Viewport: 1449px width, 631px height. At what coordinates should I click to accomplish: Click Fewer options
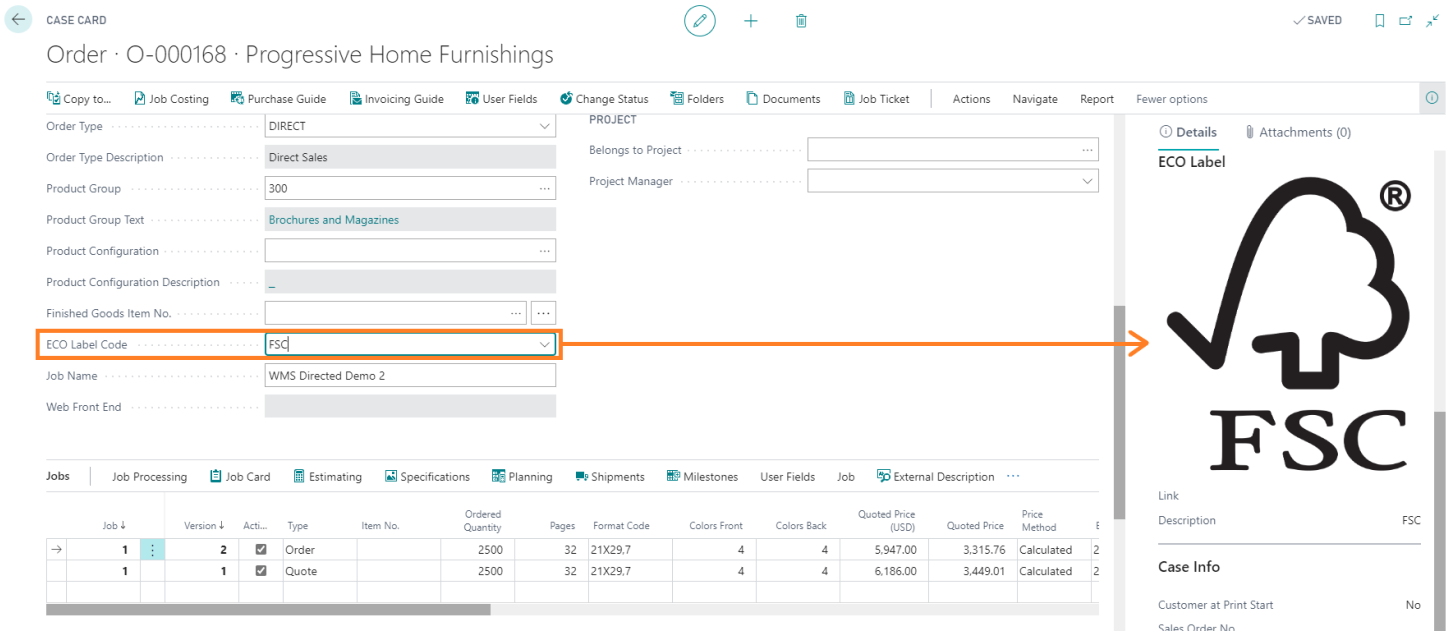[x=1172, y=99]
